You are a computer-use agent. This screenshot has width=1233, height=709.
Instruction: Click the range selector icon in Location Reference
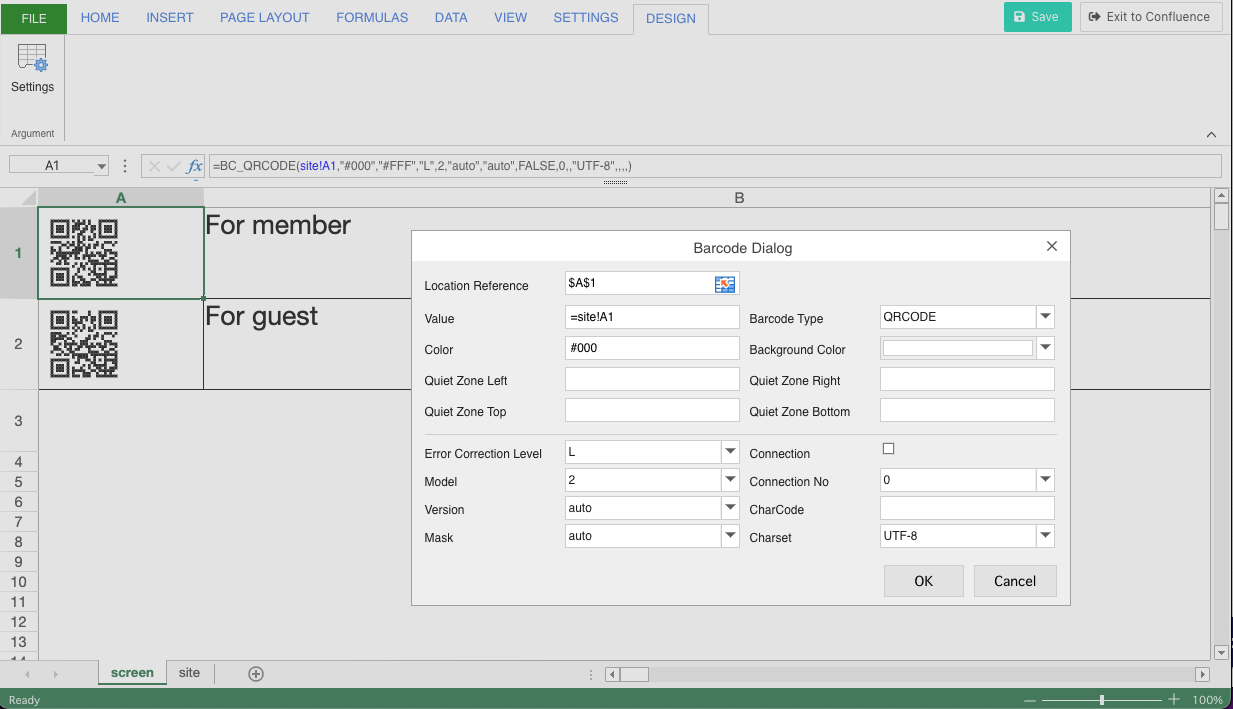[725, 285]
